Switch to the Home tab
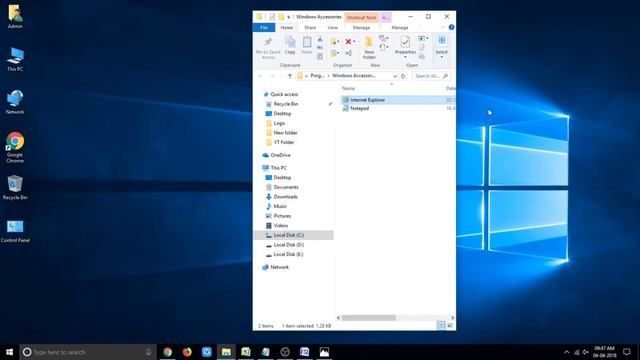The width and height of the screenshot is (640, 360). click(287, 27)
